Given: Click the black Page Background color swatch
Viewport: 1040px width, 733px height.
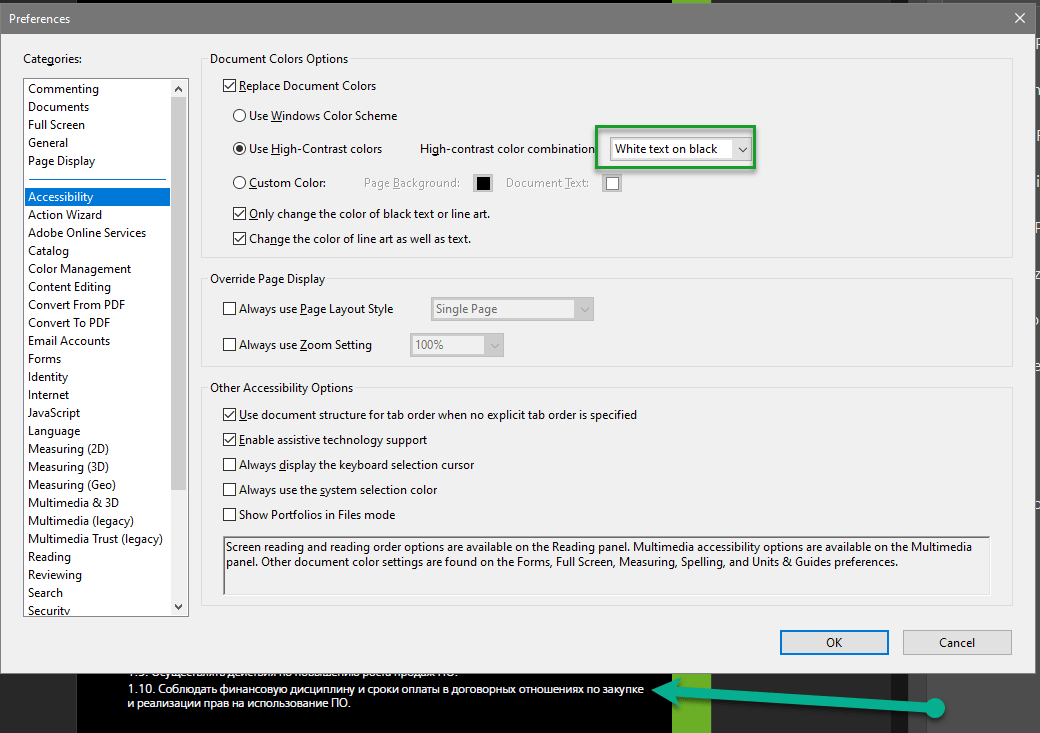Looking at the screenshot, I should click(x=483, y=182).
